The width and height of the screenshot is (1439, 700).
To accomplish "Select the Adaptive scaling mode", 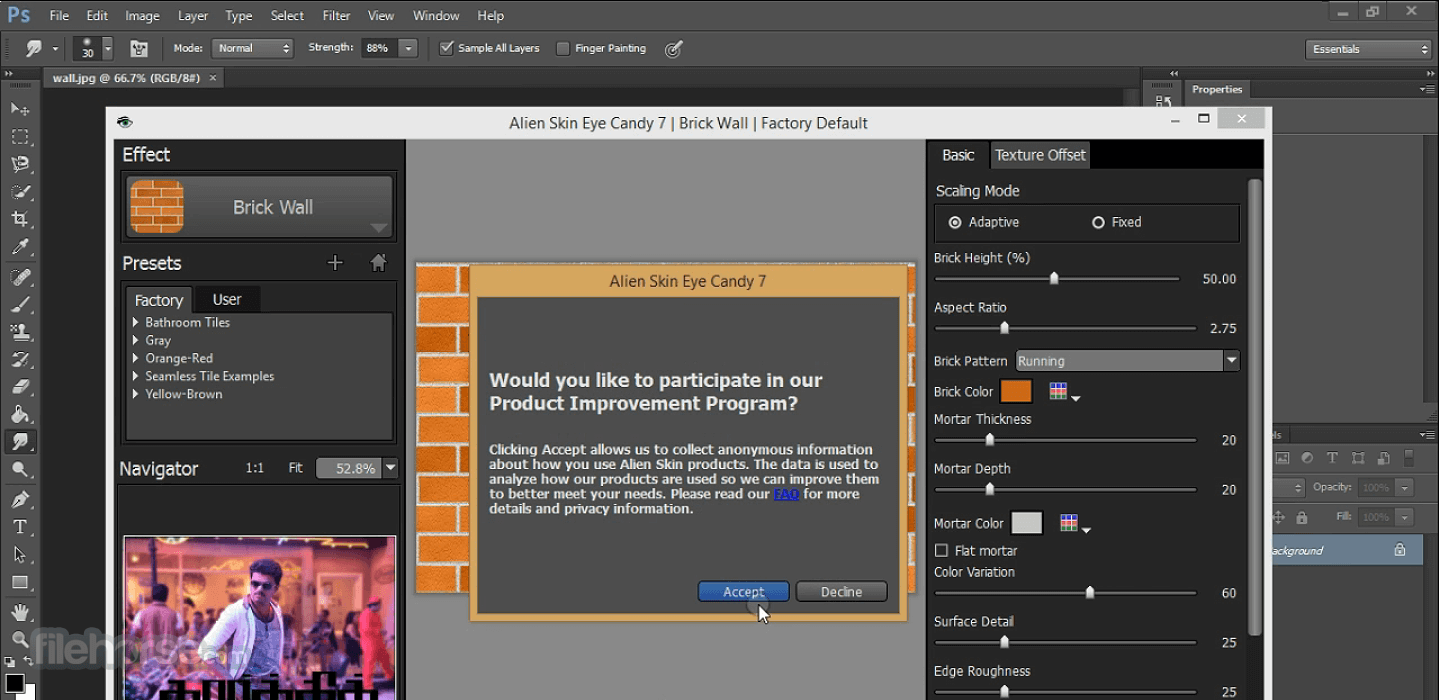I will pyautogui.click(x=955, y=222).
